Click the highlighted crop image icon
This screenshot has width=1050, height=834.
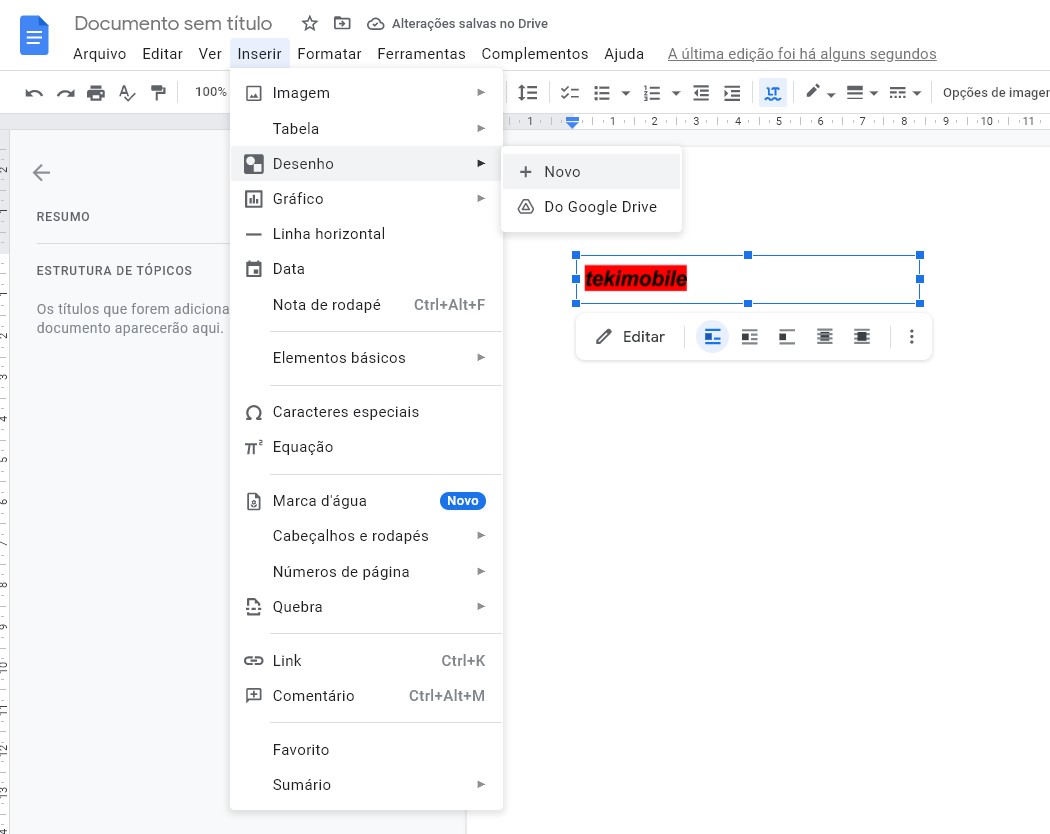773,92
